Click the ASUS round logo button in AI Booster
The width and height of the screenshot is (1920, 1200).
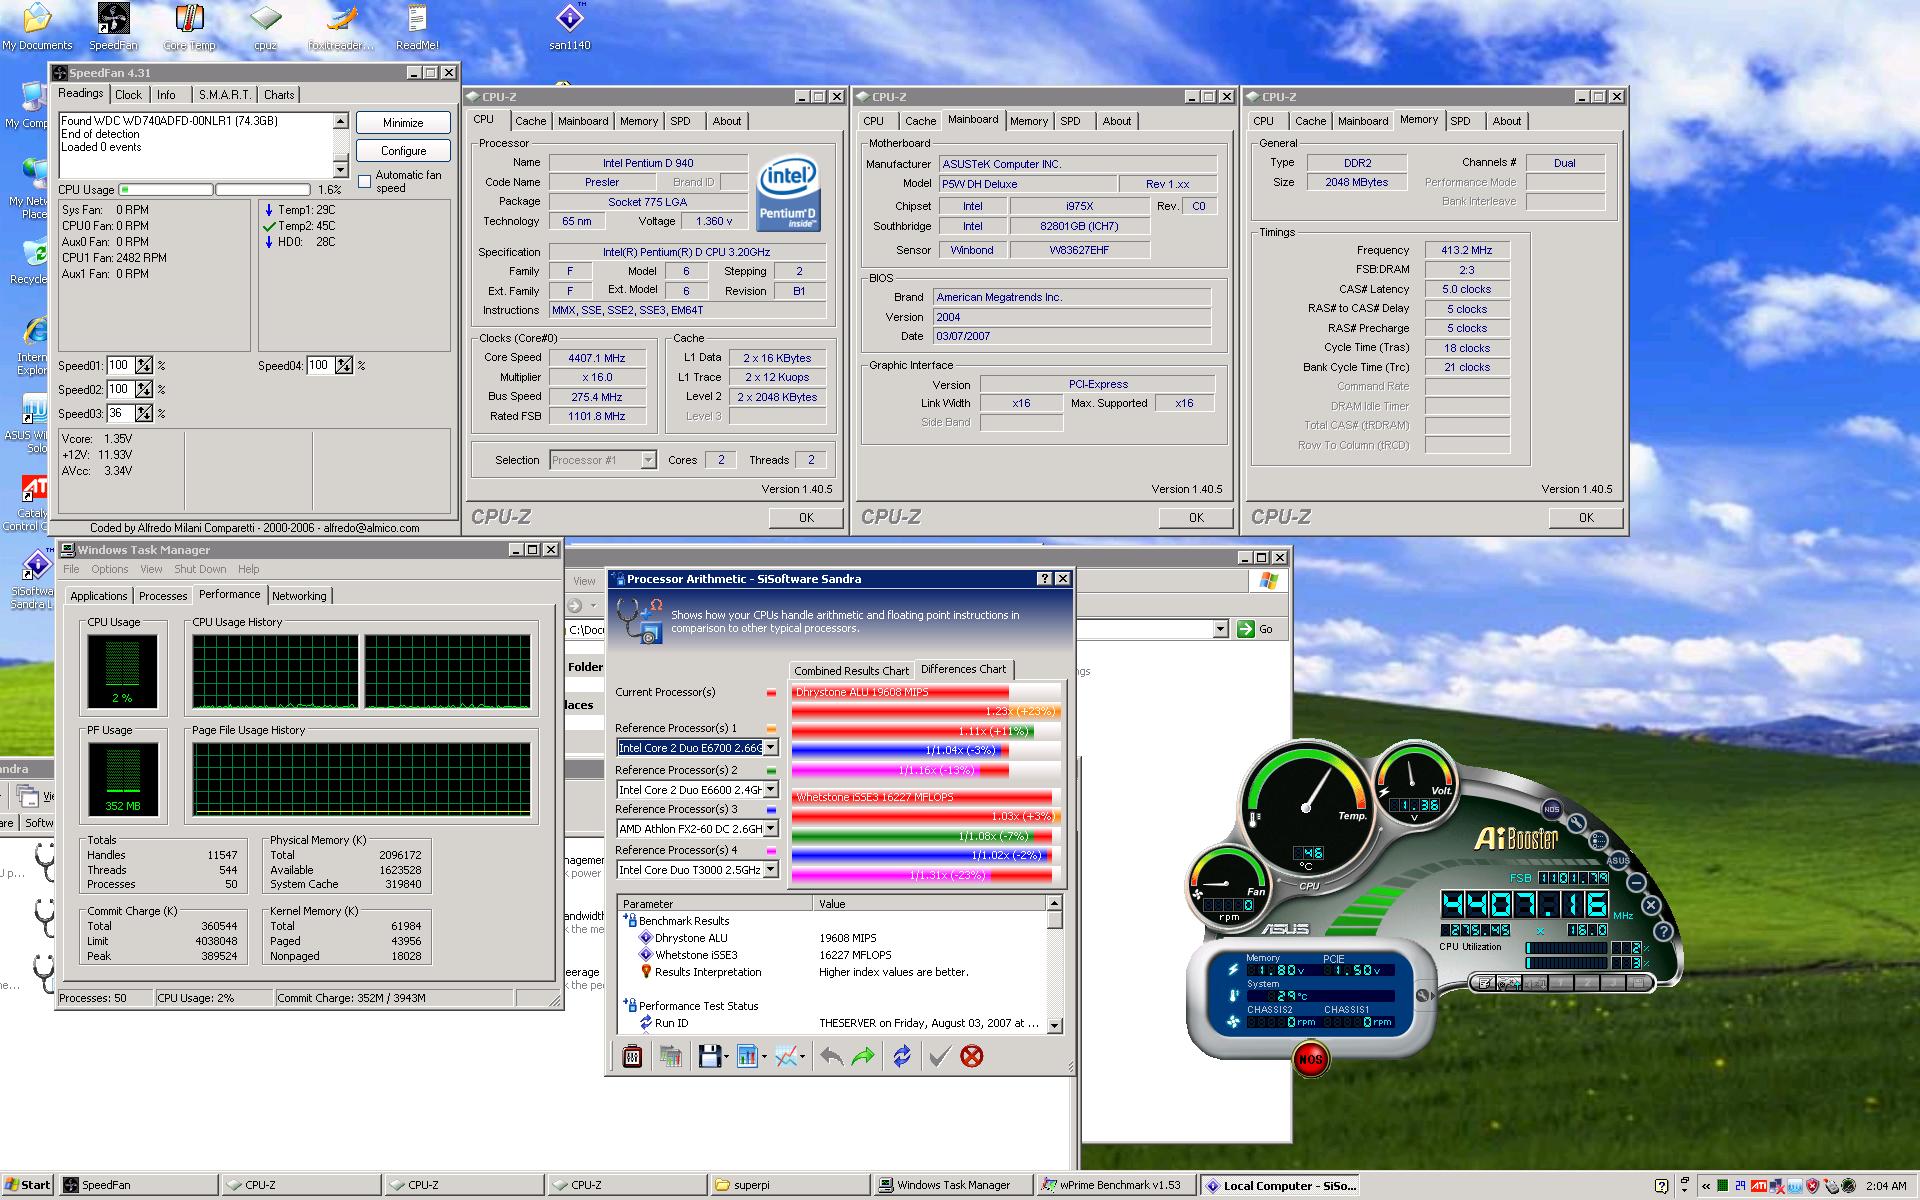(x=1618, y=859)
